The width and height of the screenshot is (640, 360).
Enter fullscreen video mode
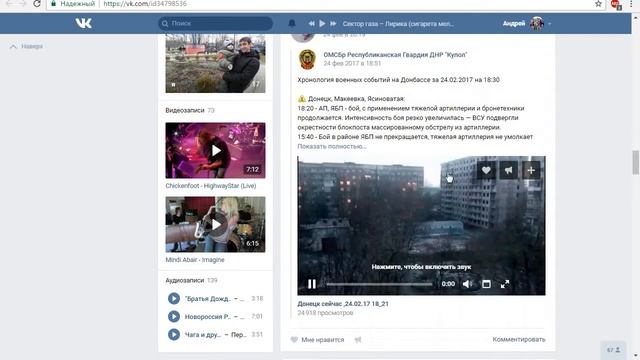tap(505, 284)
